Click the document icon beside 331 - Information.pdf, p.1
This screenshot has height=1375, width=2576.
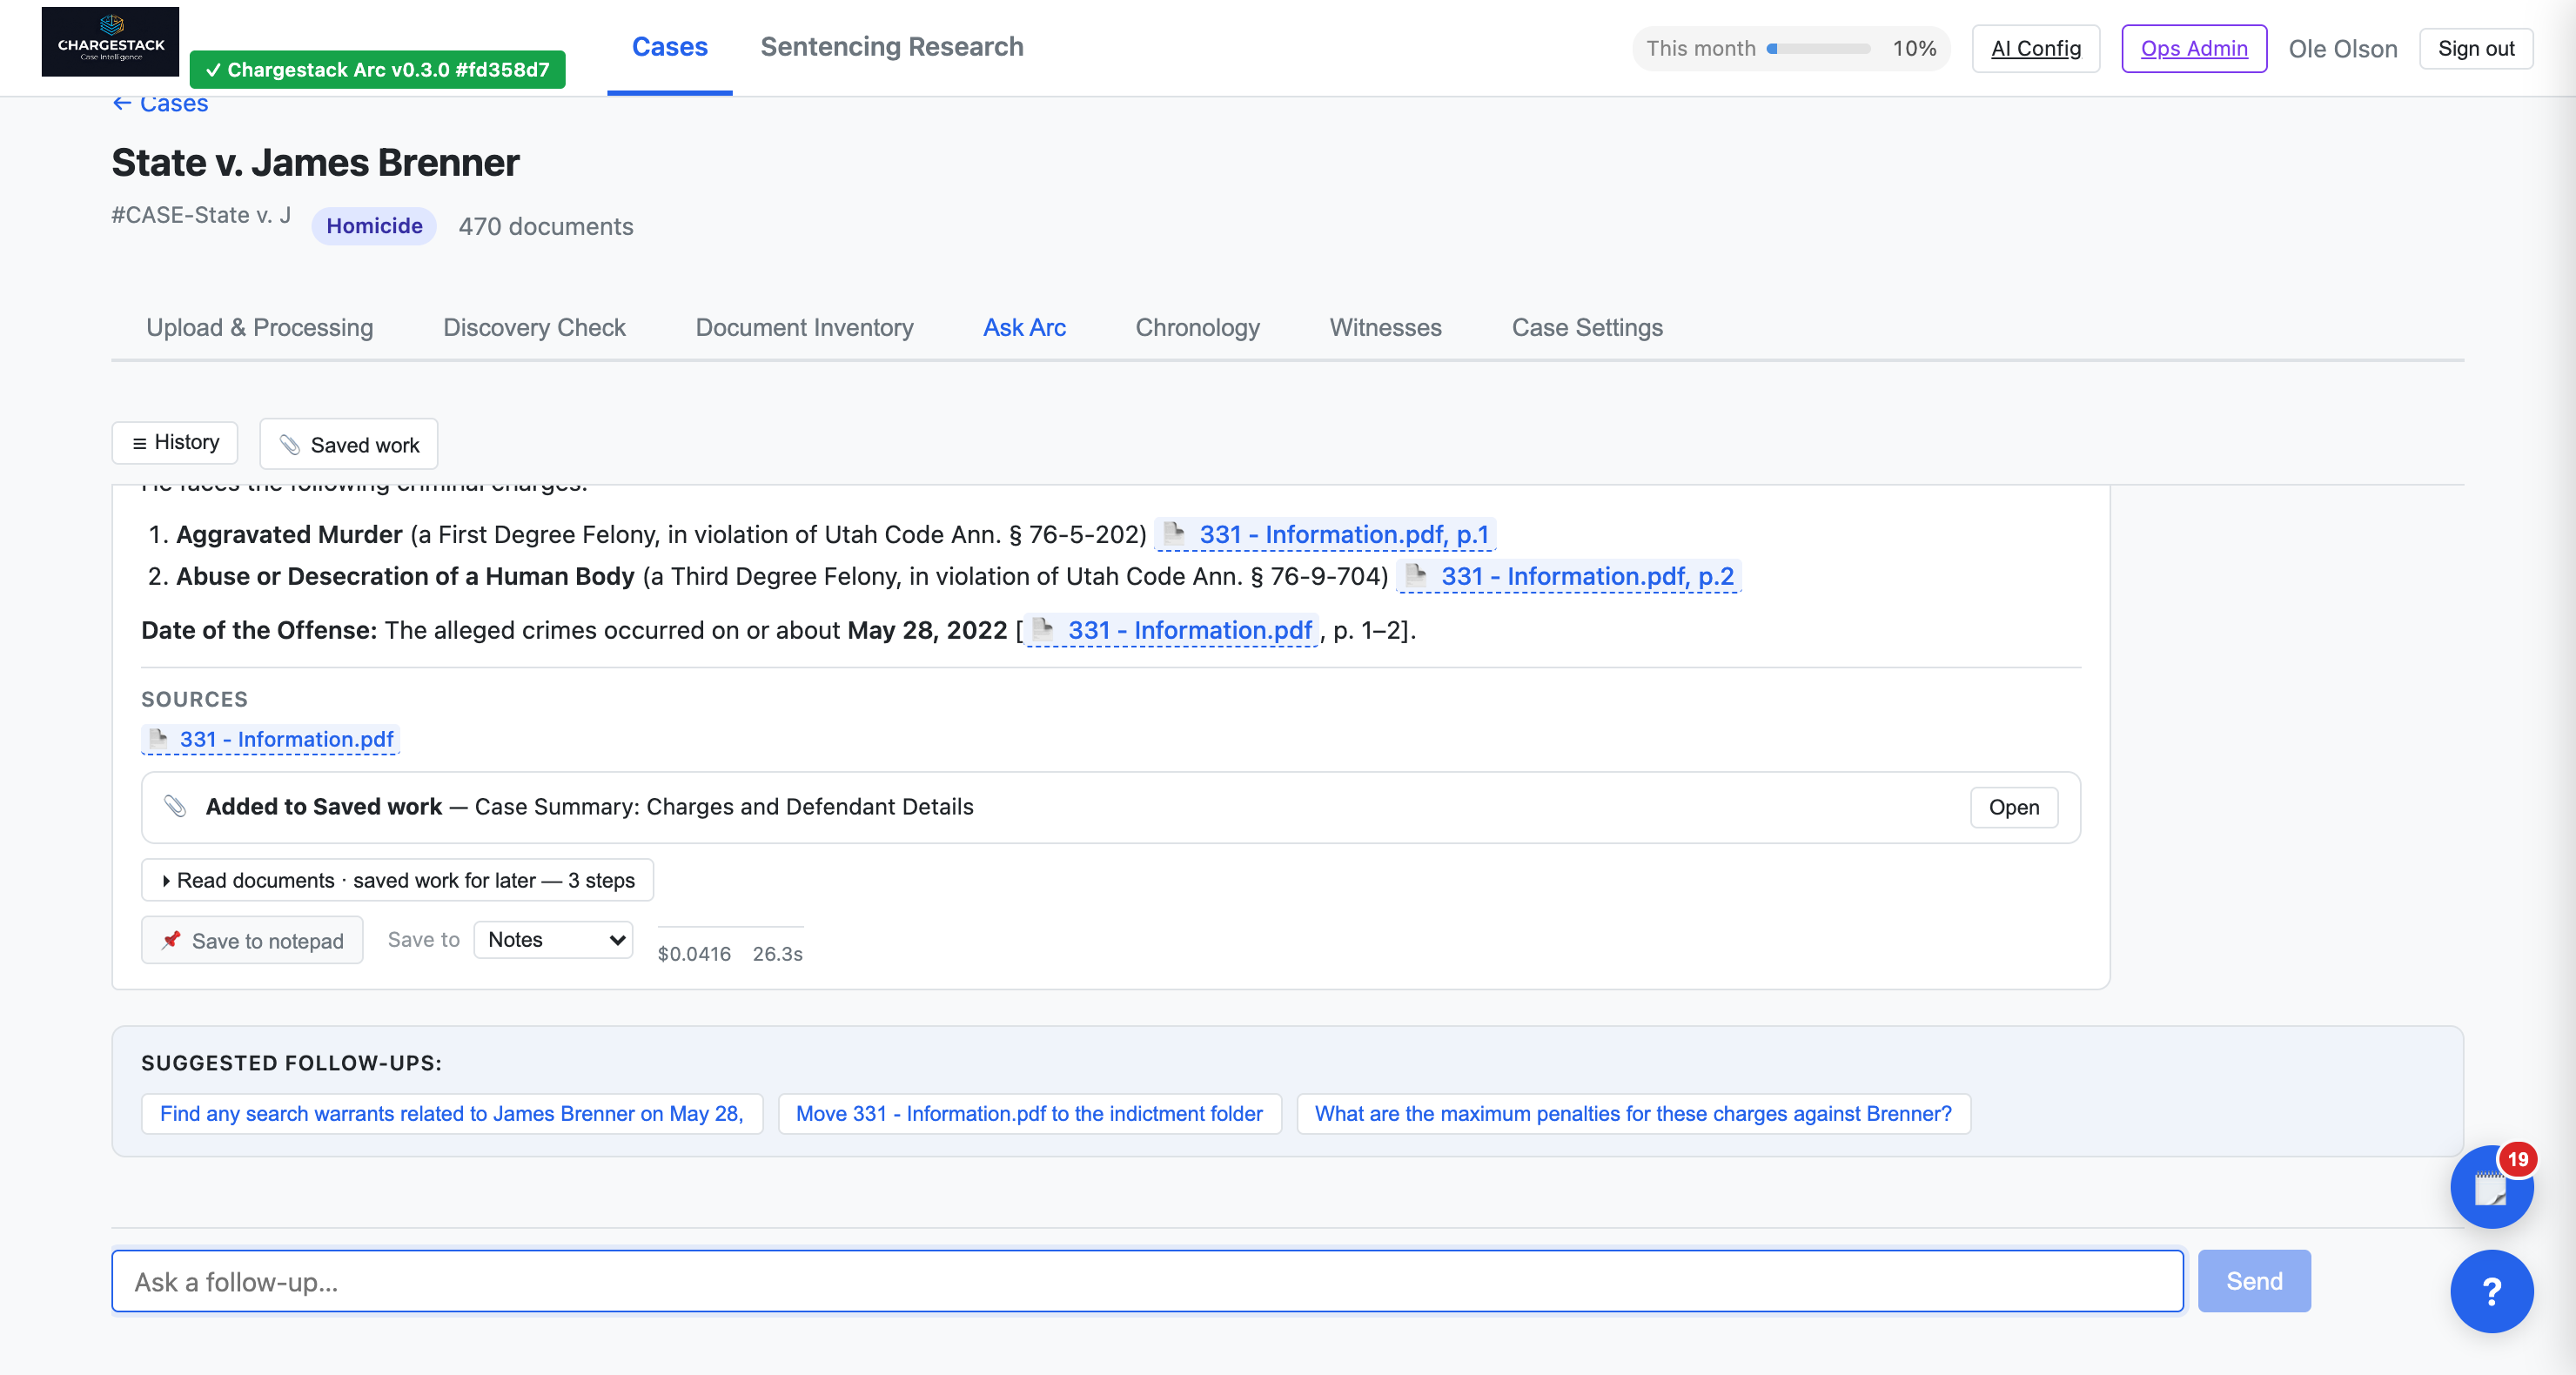click(1174, 533)
